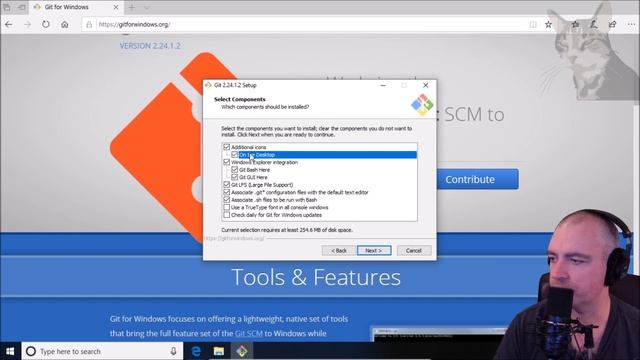Select the Git for Windows tab
640x360 pixels.
pyautogui.click(x=76, y=7)
